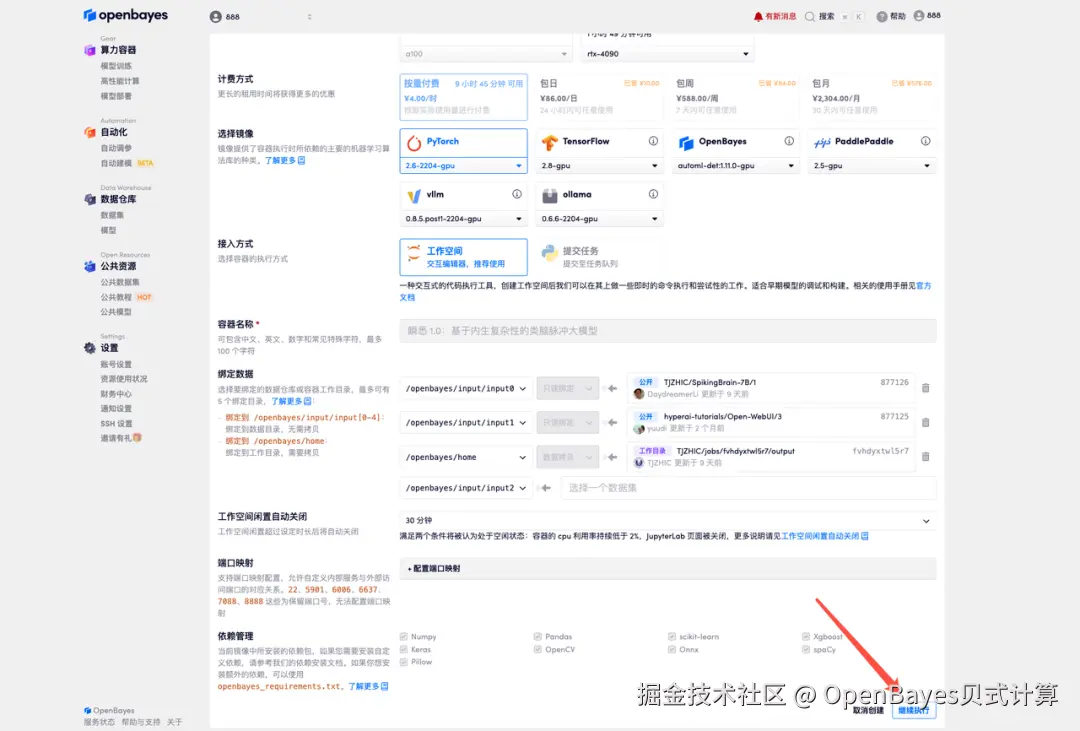Viewport: 1080px width, 731px height.
Task: Open the automl-det:1.11.0-gpu version dropdown
Action: pyautogui.click(x=736, y=166)
